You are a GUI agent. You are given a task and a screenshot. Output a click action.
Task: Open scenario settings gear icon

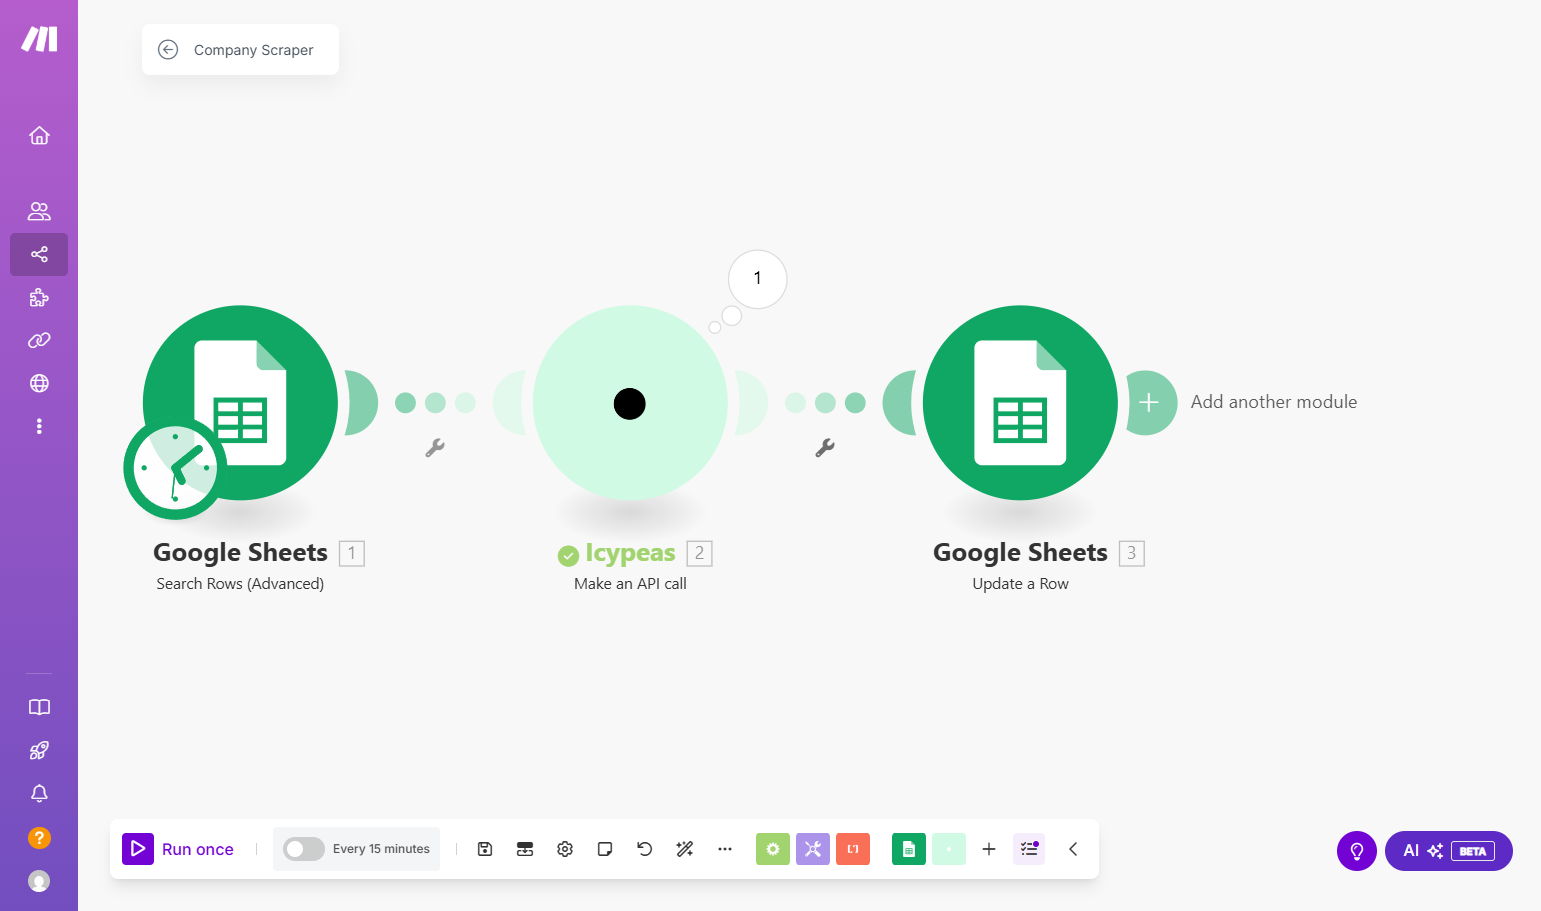pyautogui.click(x=565, y=849)
